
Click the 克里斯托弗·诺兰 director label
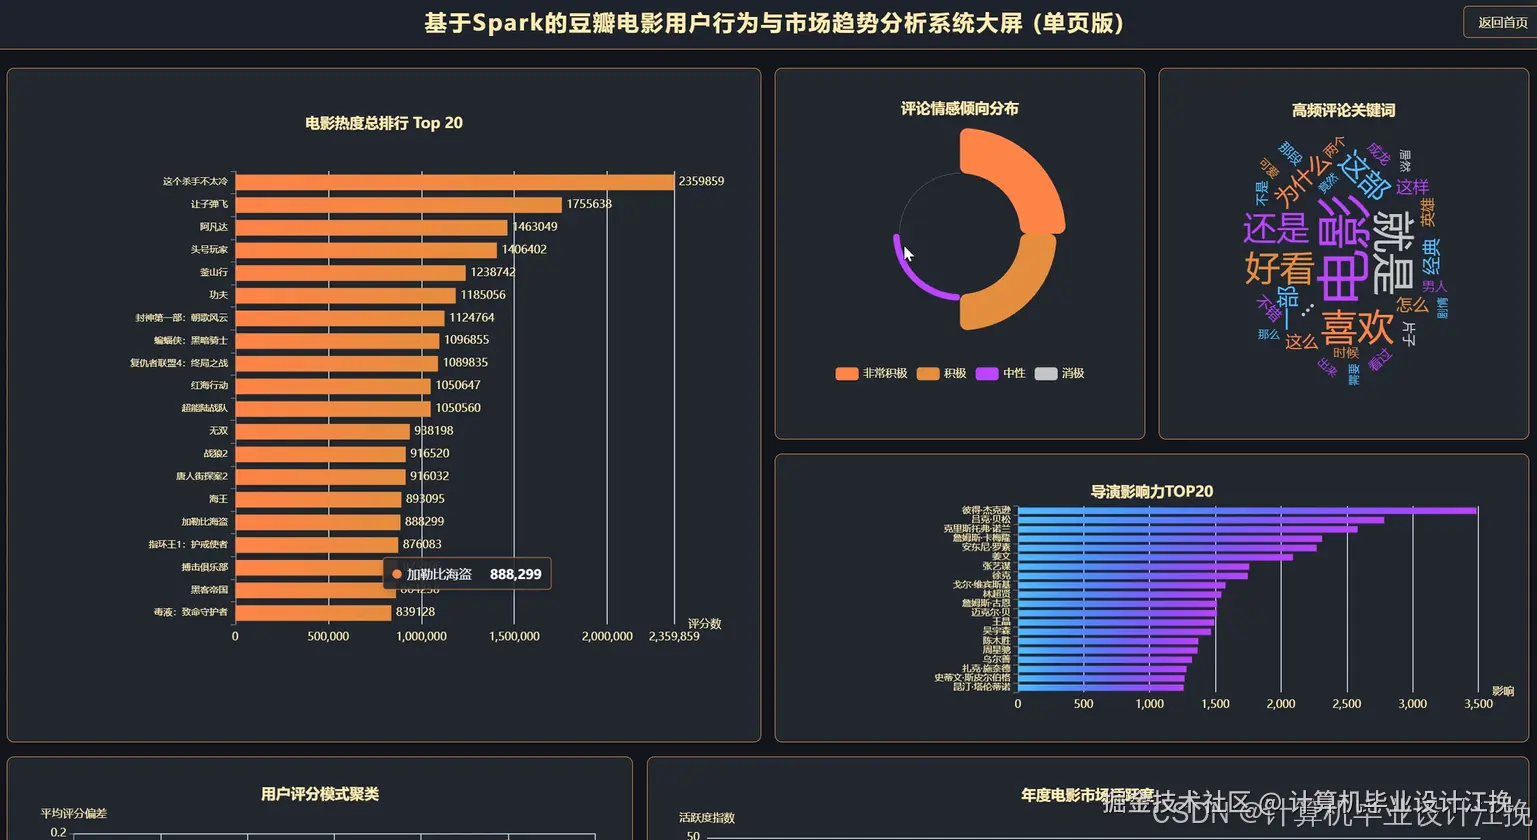pos(977,529)
